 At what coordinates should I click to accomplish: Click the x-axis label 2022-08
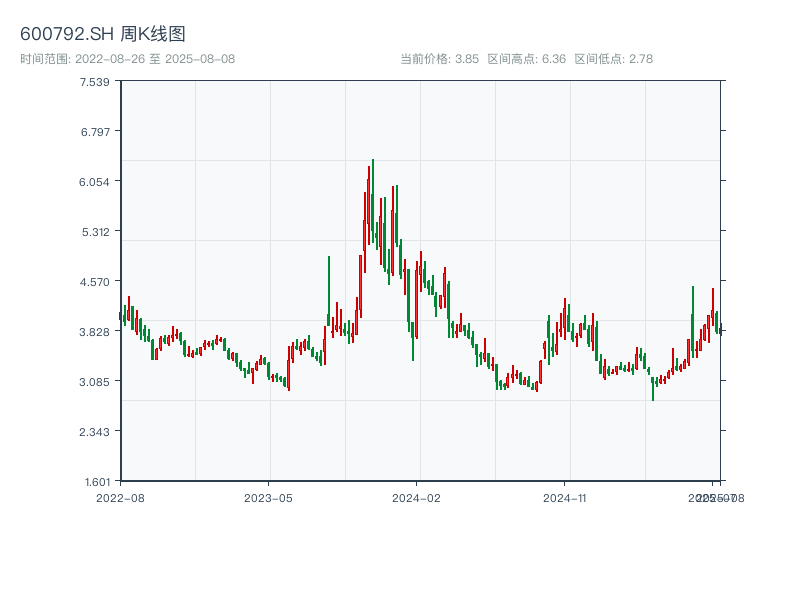[120, 498]
